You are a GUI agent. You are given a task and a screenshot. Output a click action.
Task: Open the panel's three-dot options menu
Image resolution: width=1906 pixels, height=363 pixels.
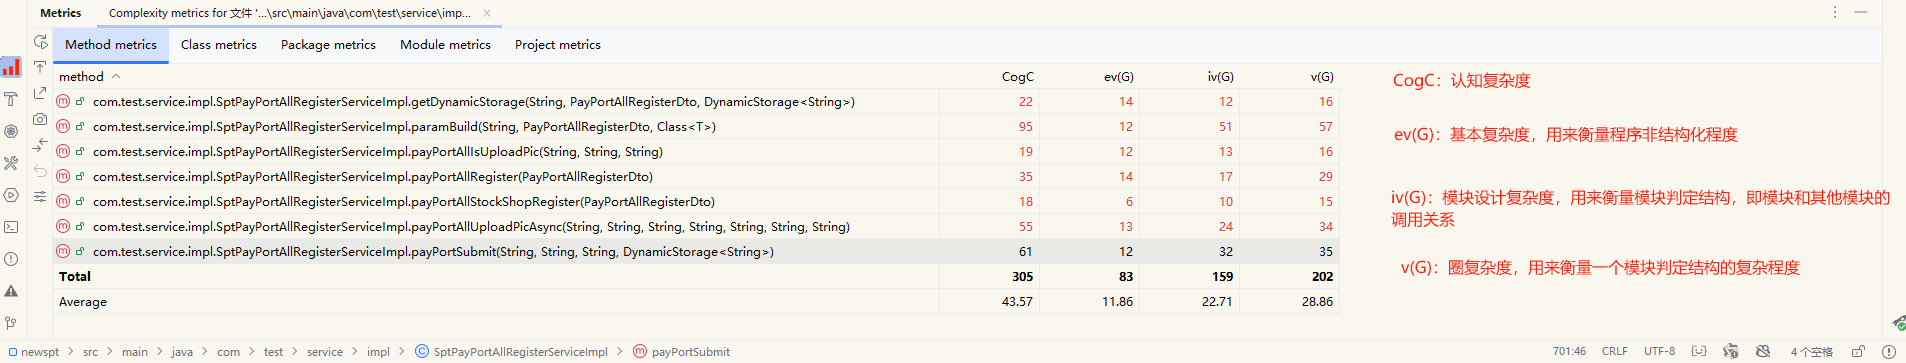click(1835, 12)
